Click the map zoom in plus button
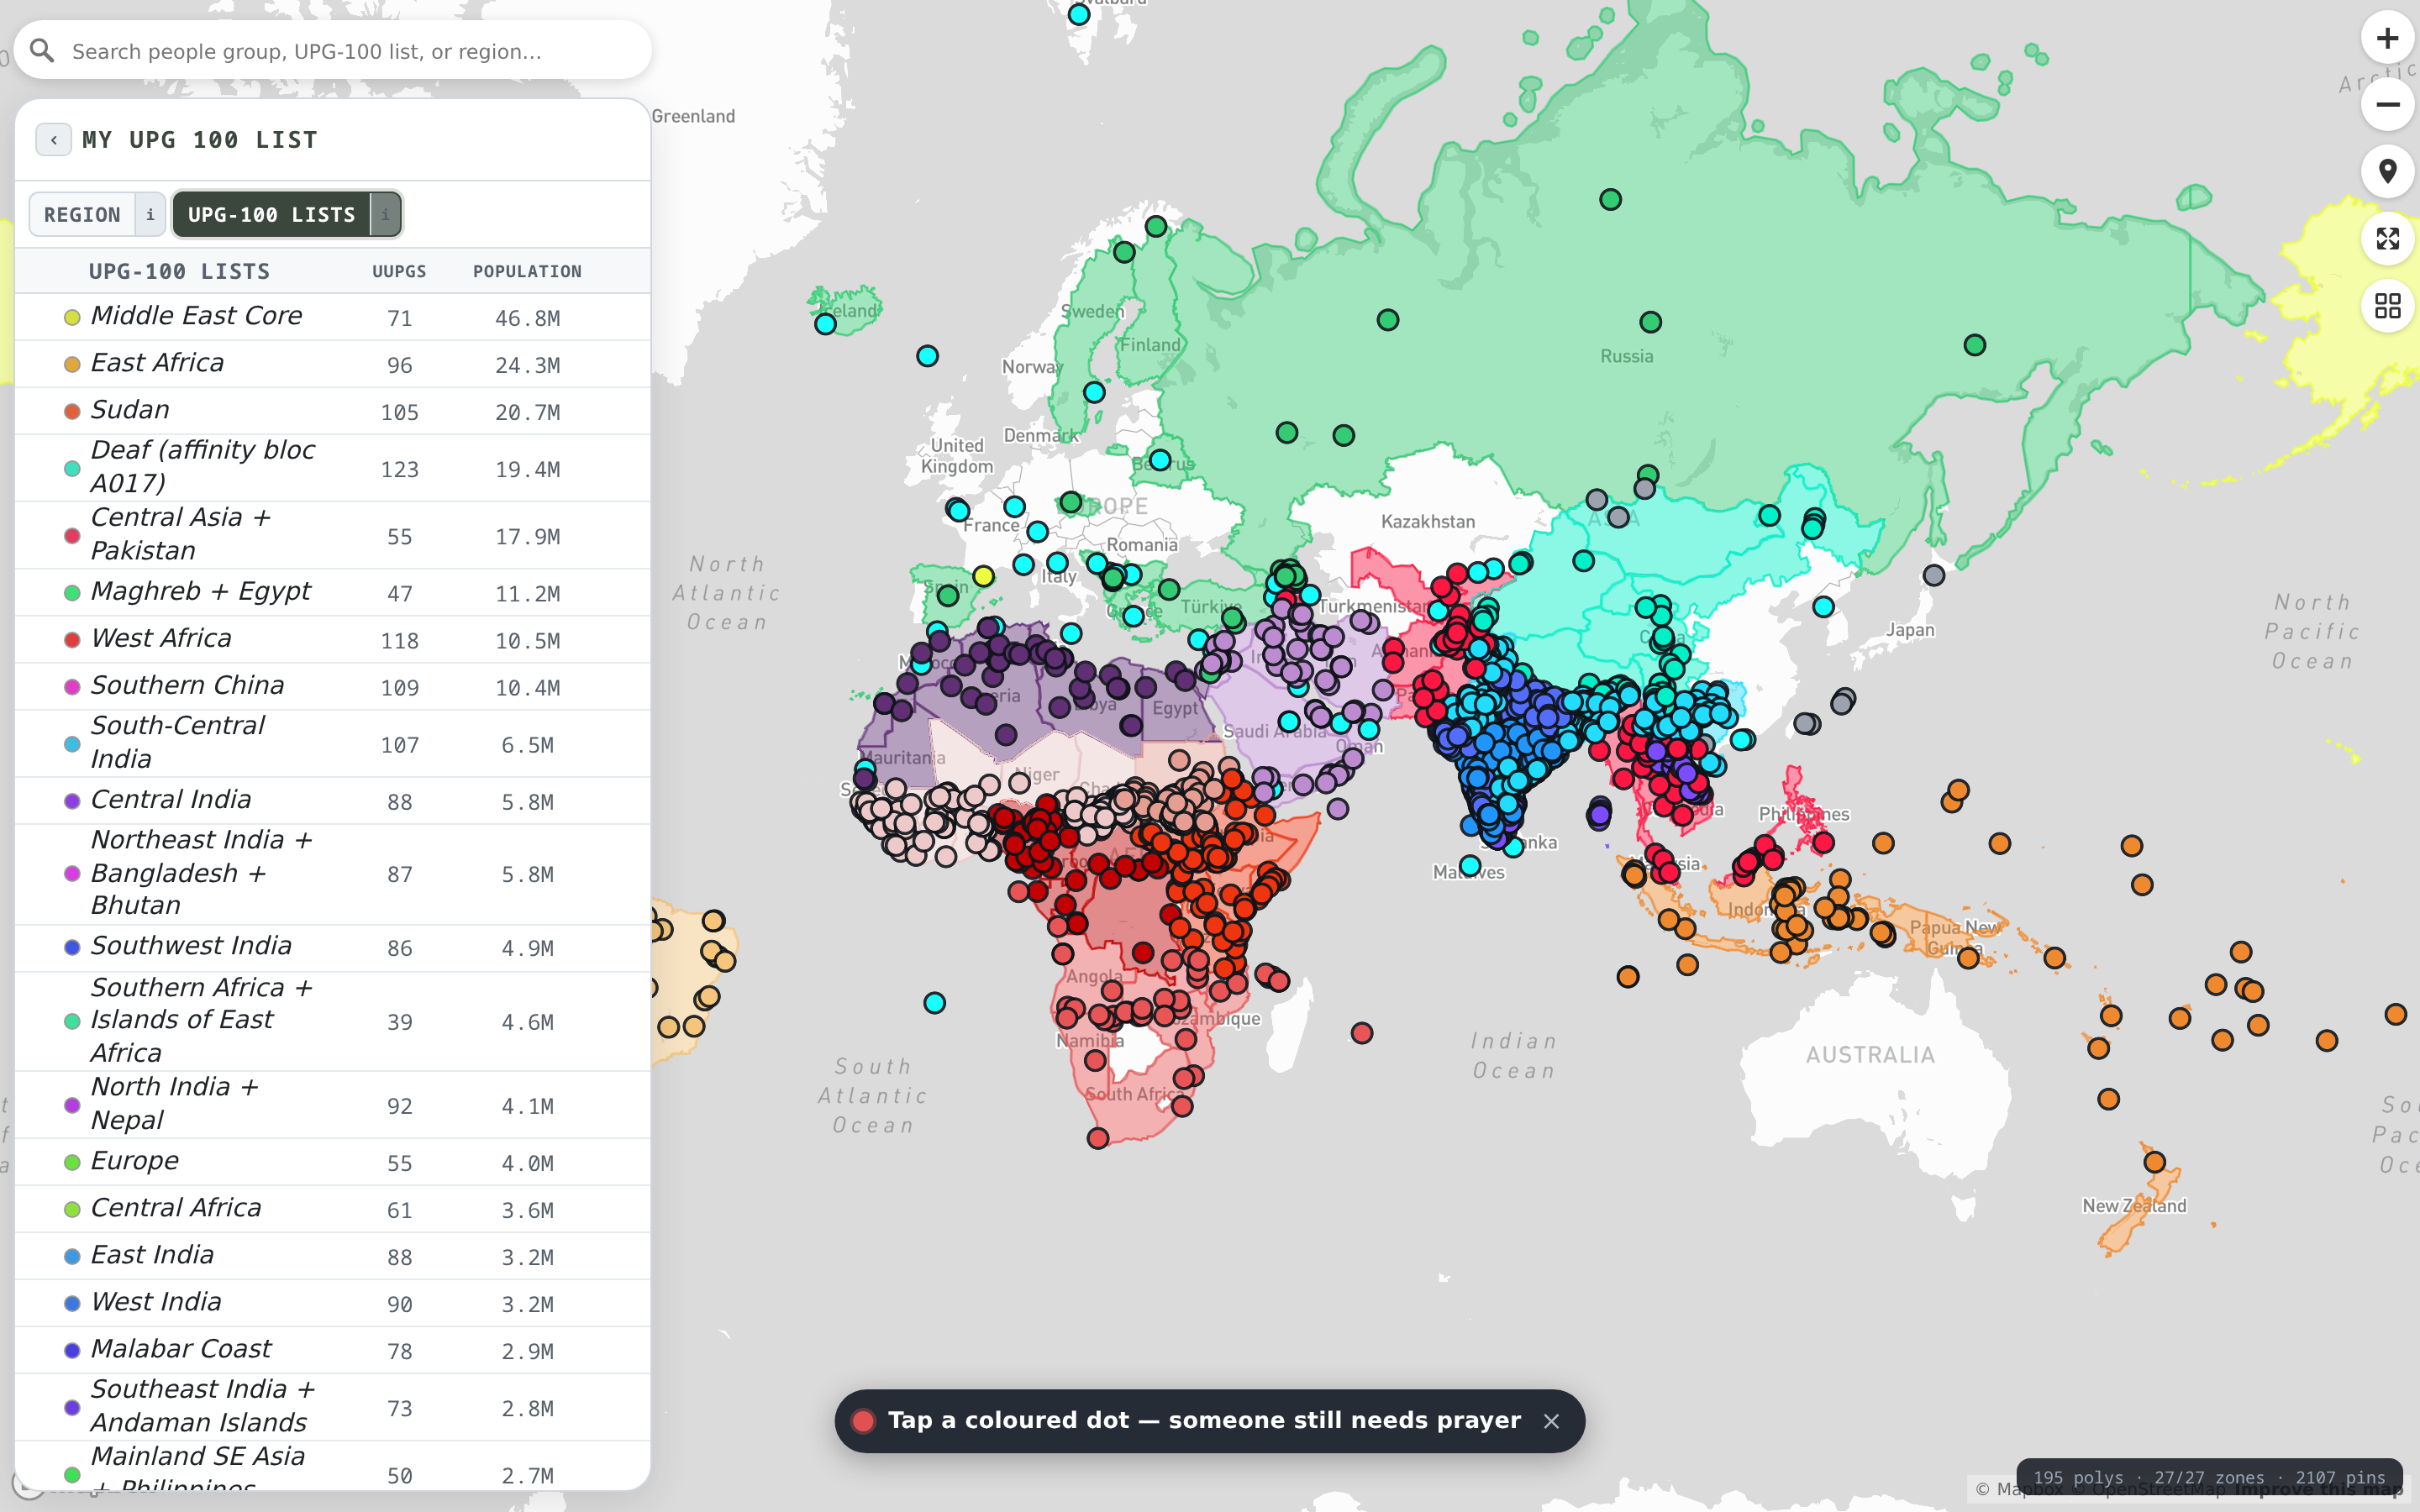 coord(2387,38)
